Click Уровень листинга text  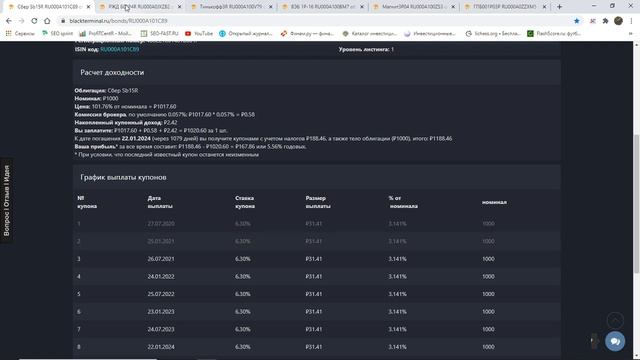[366, 49]
